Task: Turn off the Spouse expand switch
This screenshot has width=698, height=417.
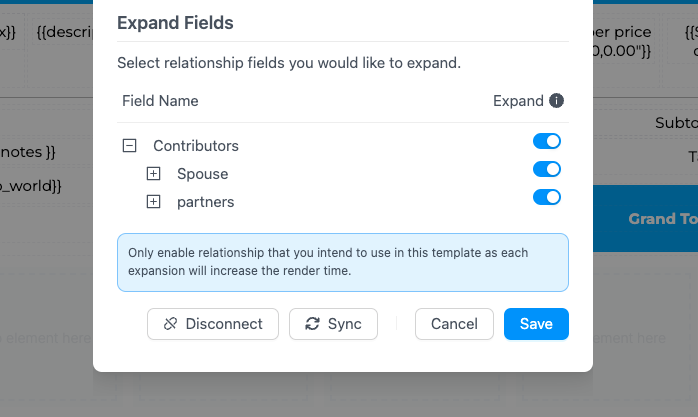Action: pyautogui.click(x=547, y=170)
